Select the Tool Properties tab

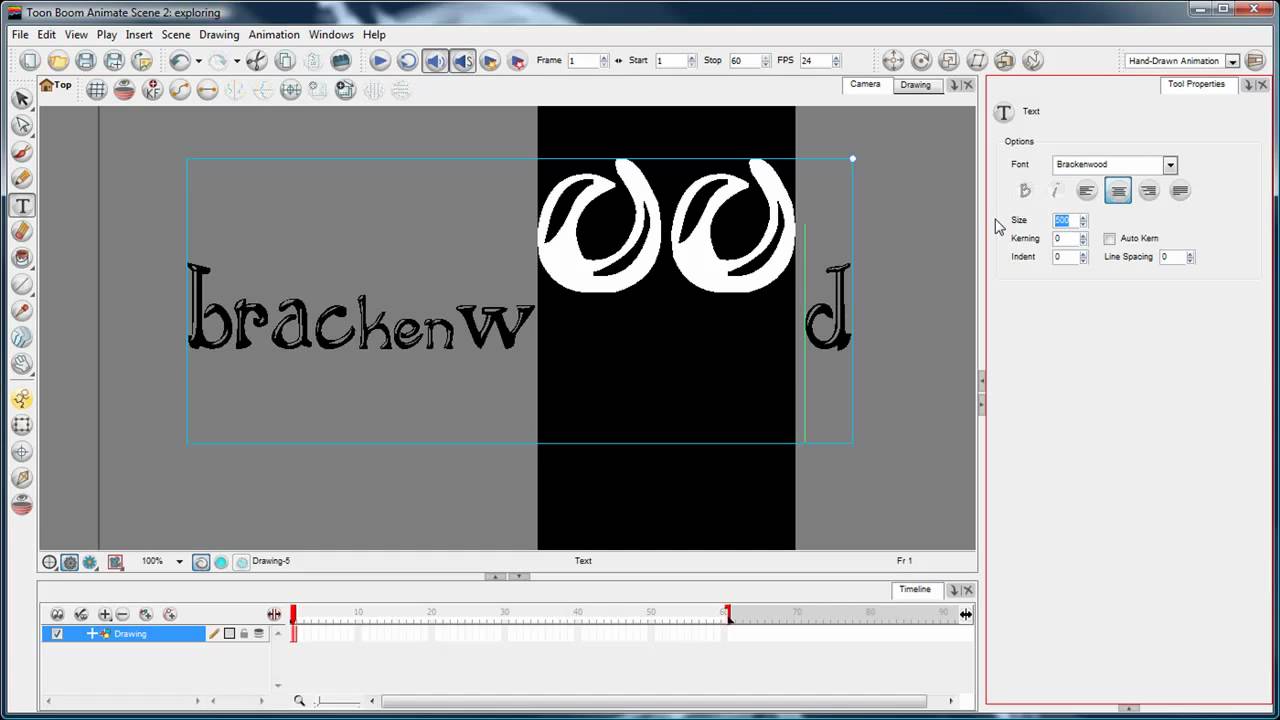pos(1196,84)
